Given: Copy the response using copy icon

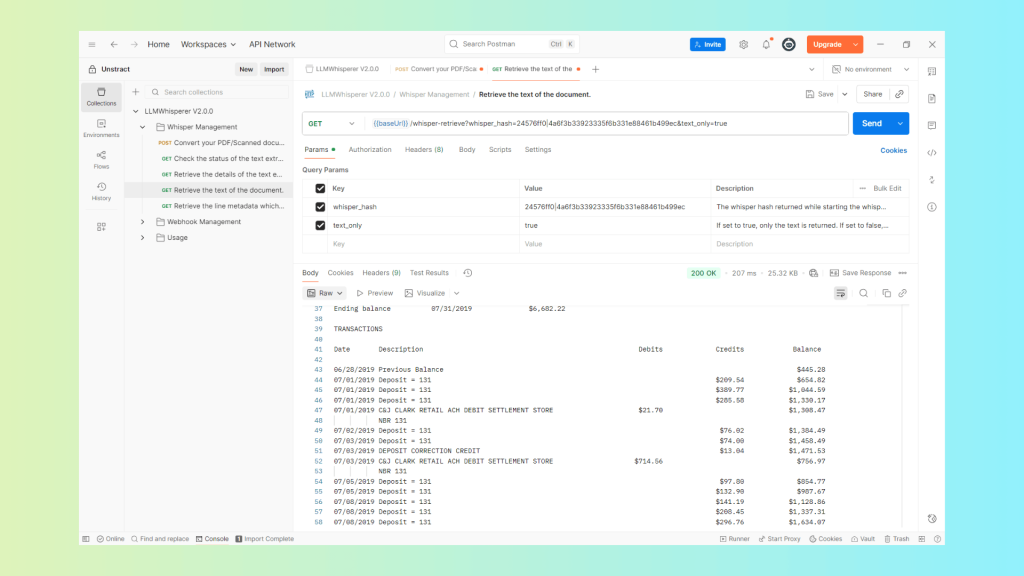Looking at the screenshot, I should pos(886,293).
